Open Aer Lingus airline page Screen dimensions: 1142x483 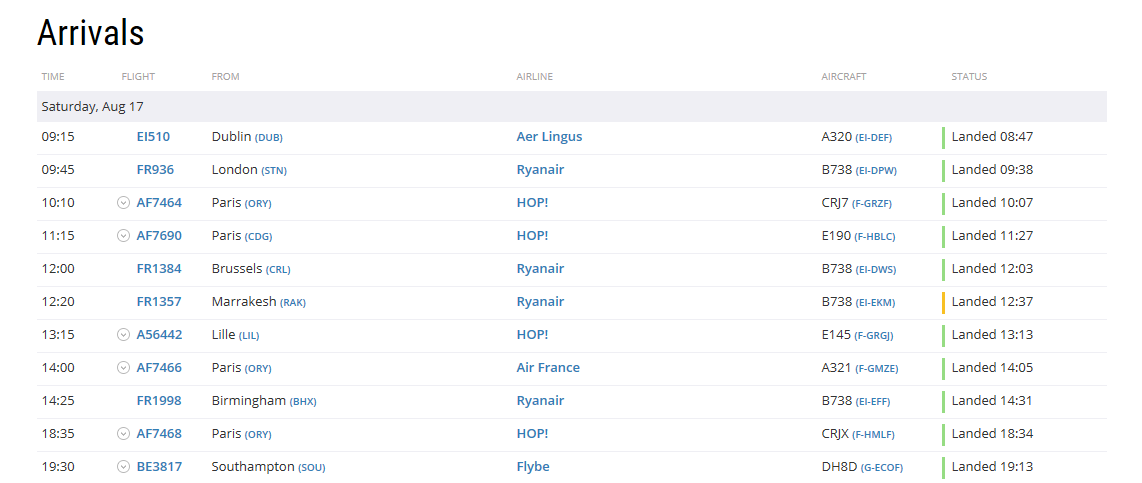(549, 137)
